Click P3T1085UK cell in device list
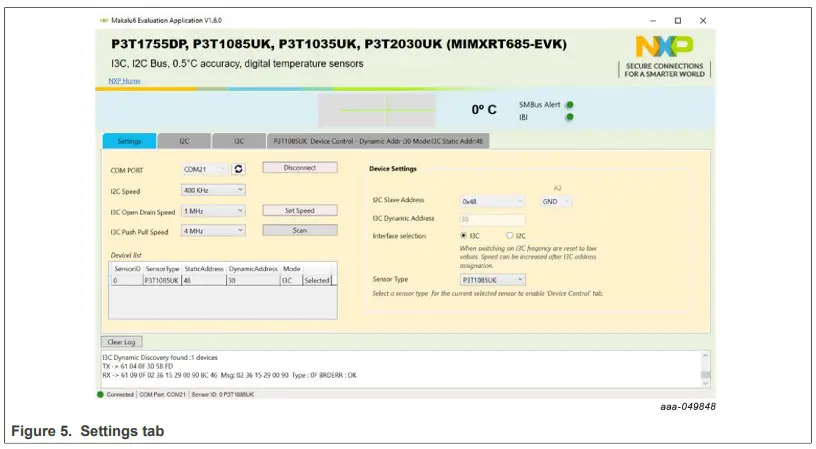This screenshot has width=816, height=449. (x=162, y=280)
